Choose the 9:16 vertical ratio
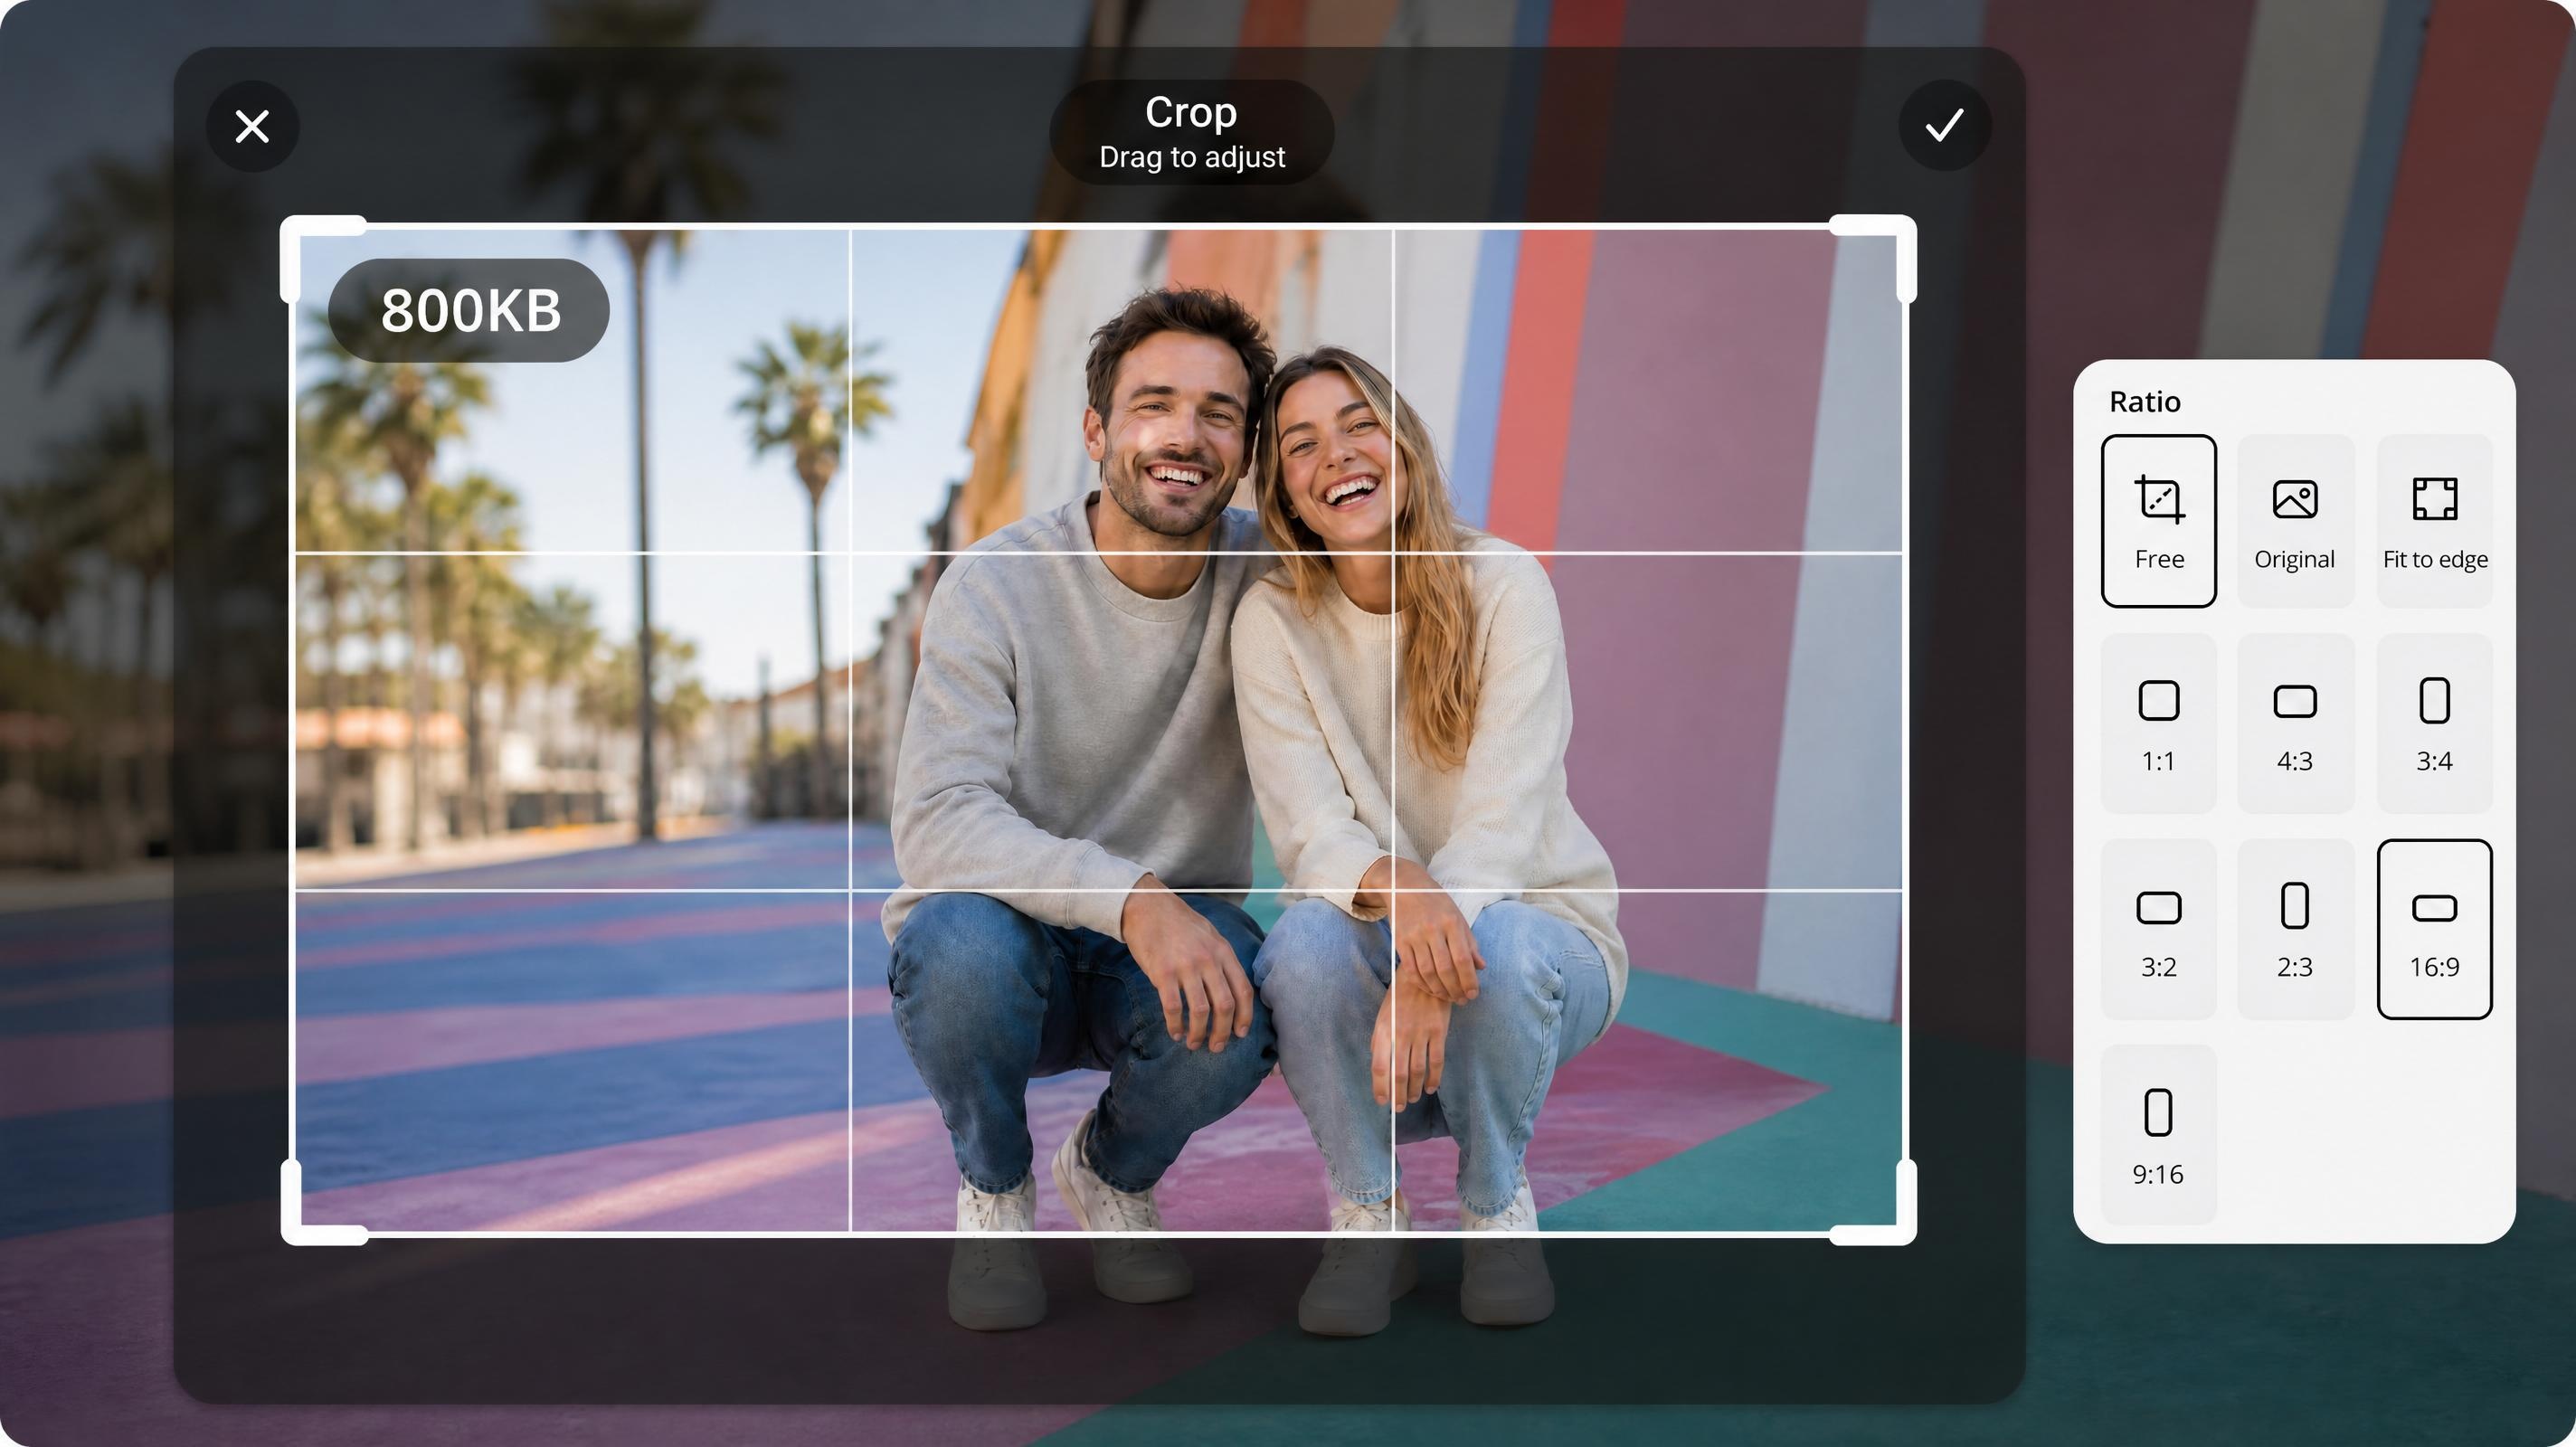Image resolution: width=2576 pixels, height=1447 pixels. [2158, 1135]
